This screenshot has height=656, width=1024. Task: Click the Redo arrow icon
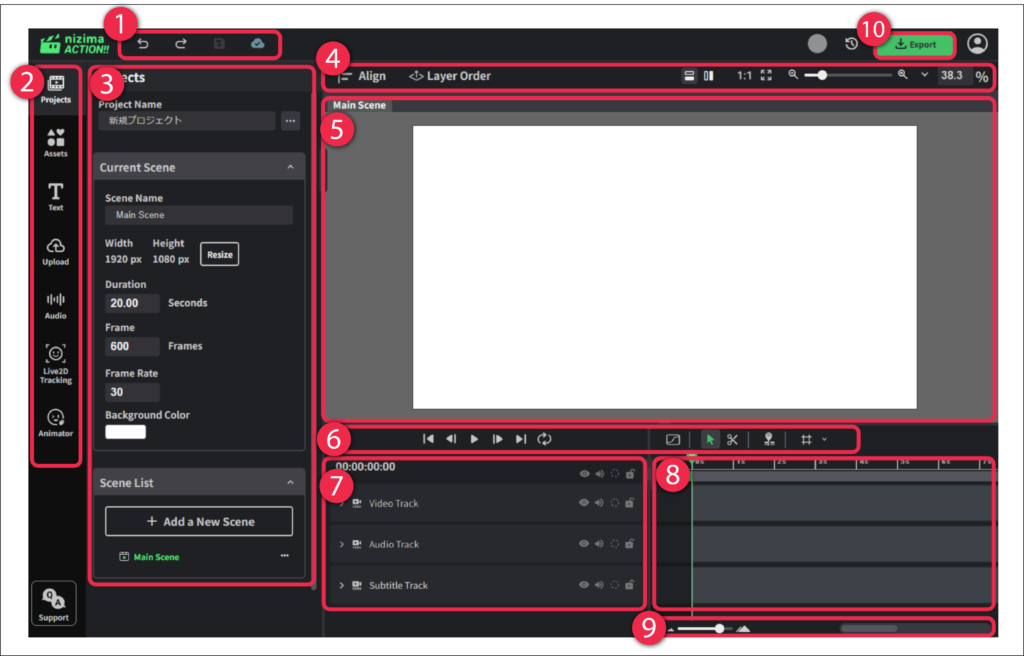(x=181, y=44)
